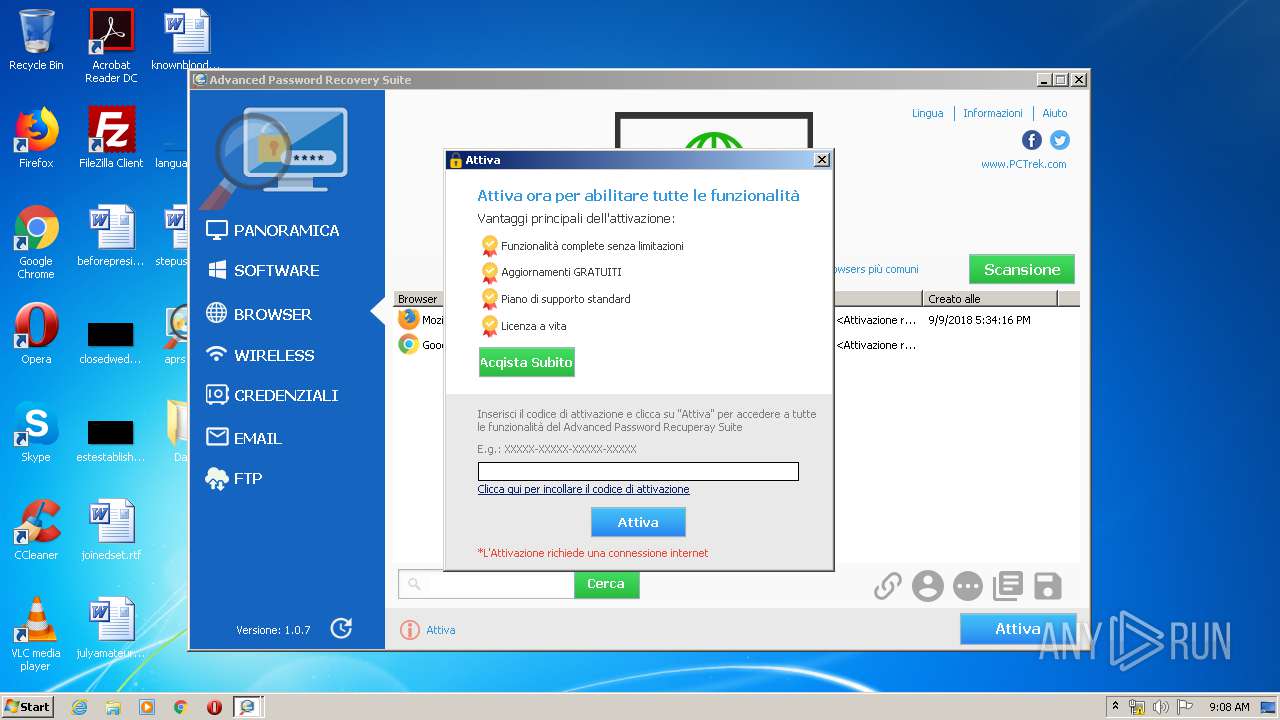Select the Software sidebar item
The width and height of the screenshot is (1280, 720).
click(x=262, y=271)
